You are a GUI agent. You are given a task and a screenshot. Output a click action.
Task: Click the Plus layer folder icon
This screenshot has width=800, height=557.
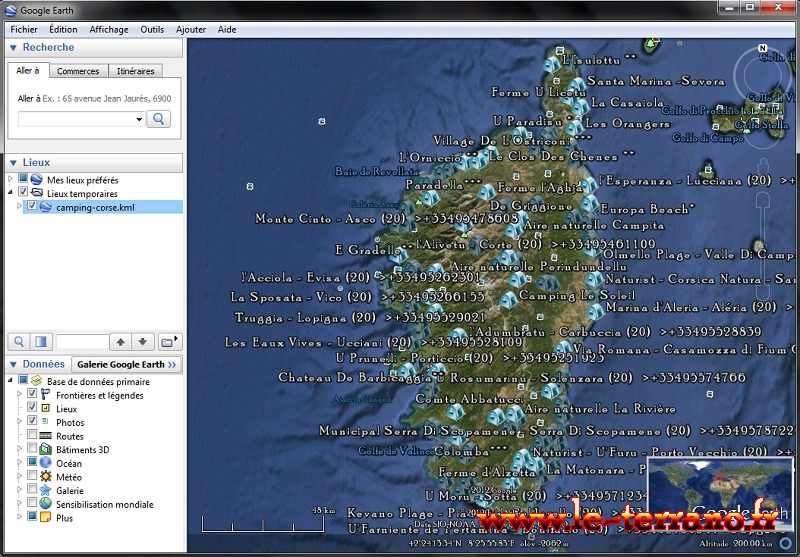click(x=46, y=517)
